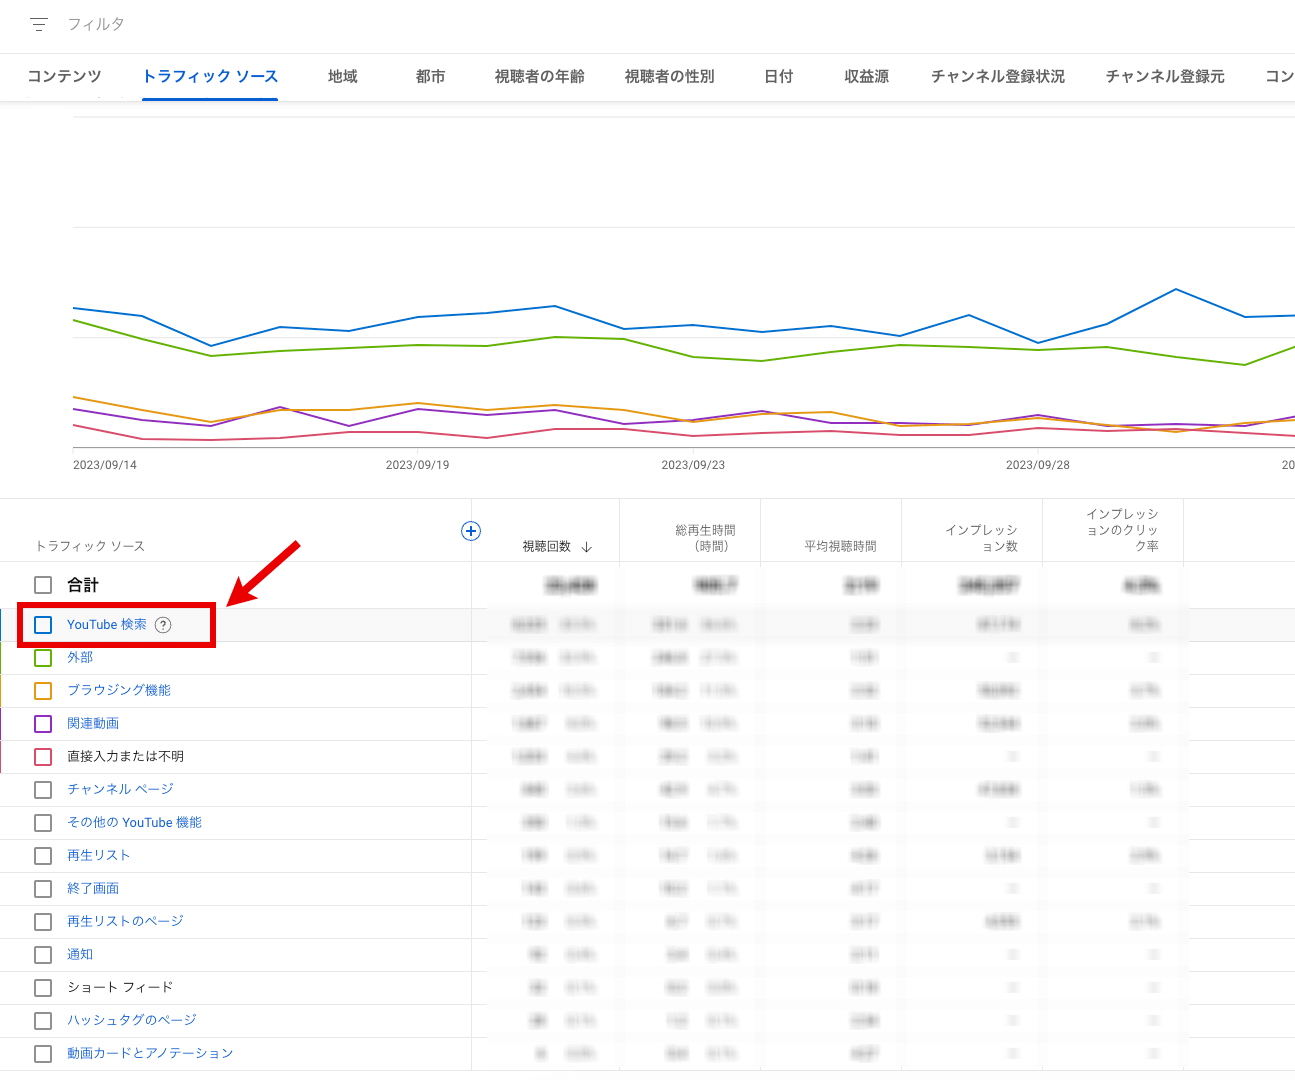Switch to the 地域 tab
Viewport: 1295px width, 1080px height.
coord(343,76)
